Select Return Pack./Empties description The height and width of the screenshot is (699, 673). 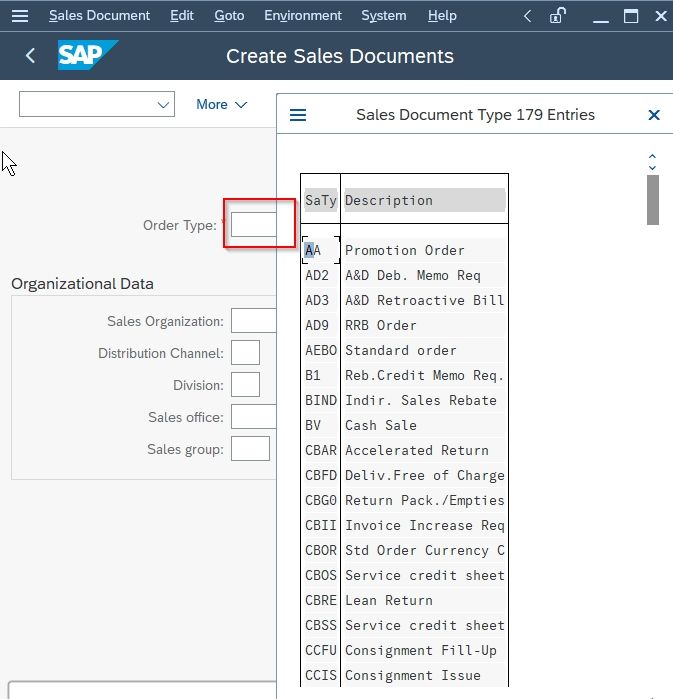click(425, 500)
